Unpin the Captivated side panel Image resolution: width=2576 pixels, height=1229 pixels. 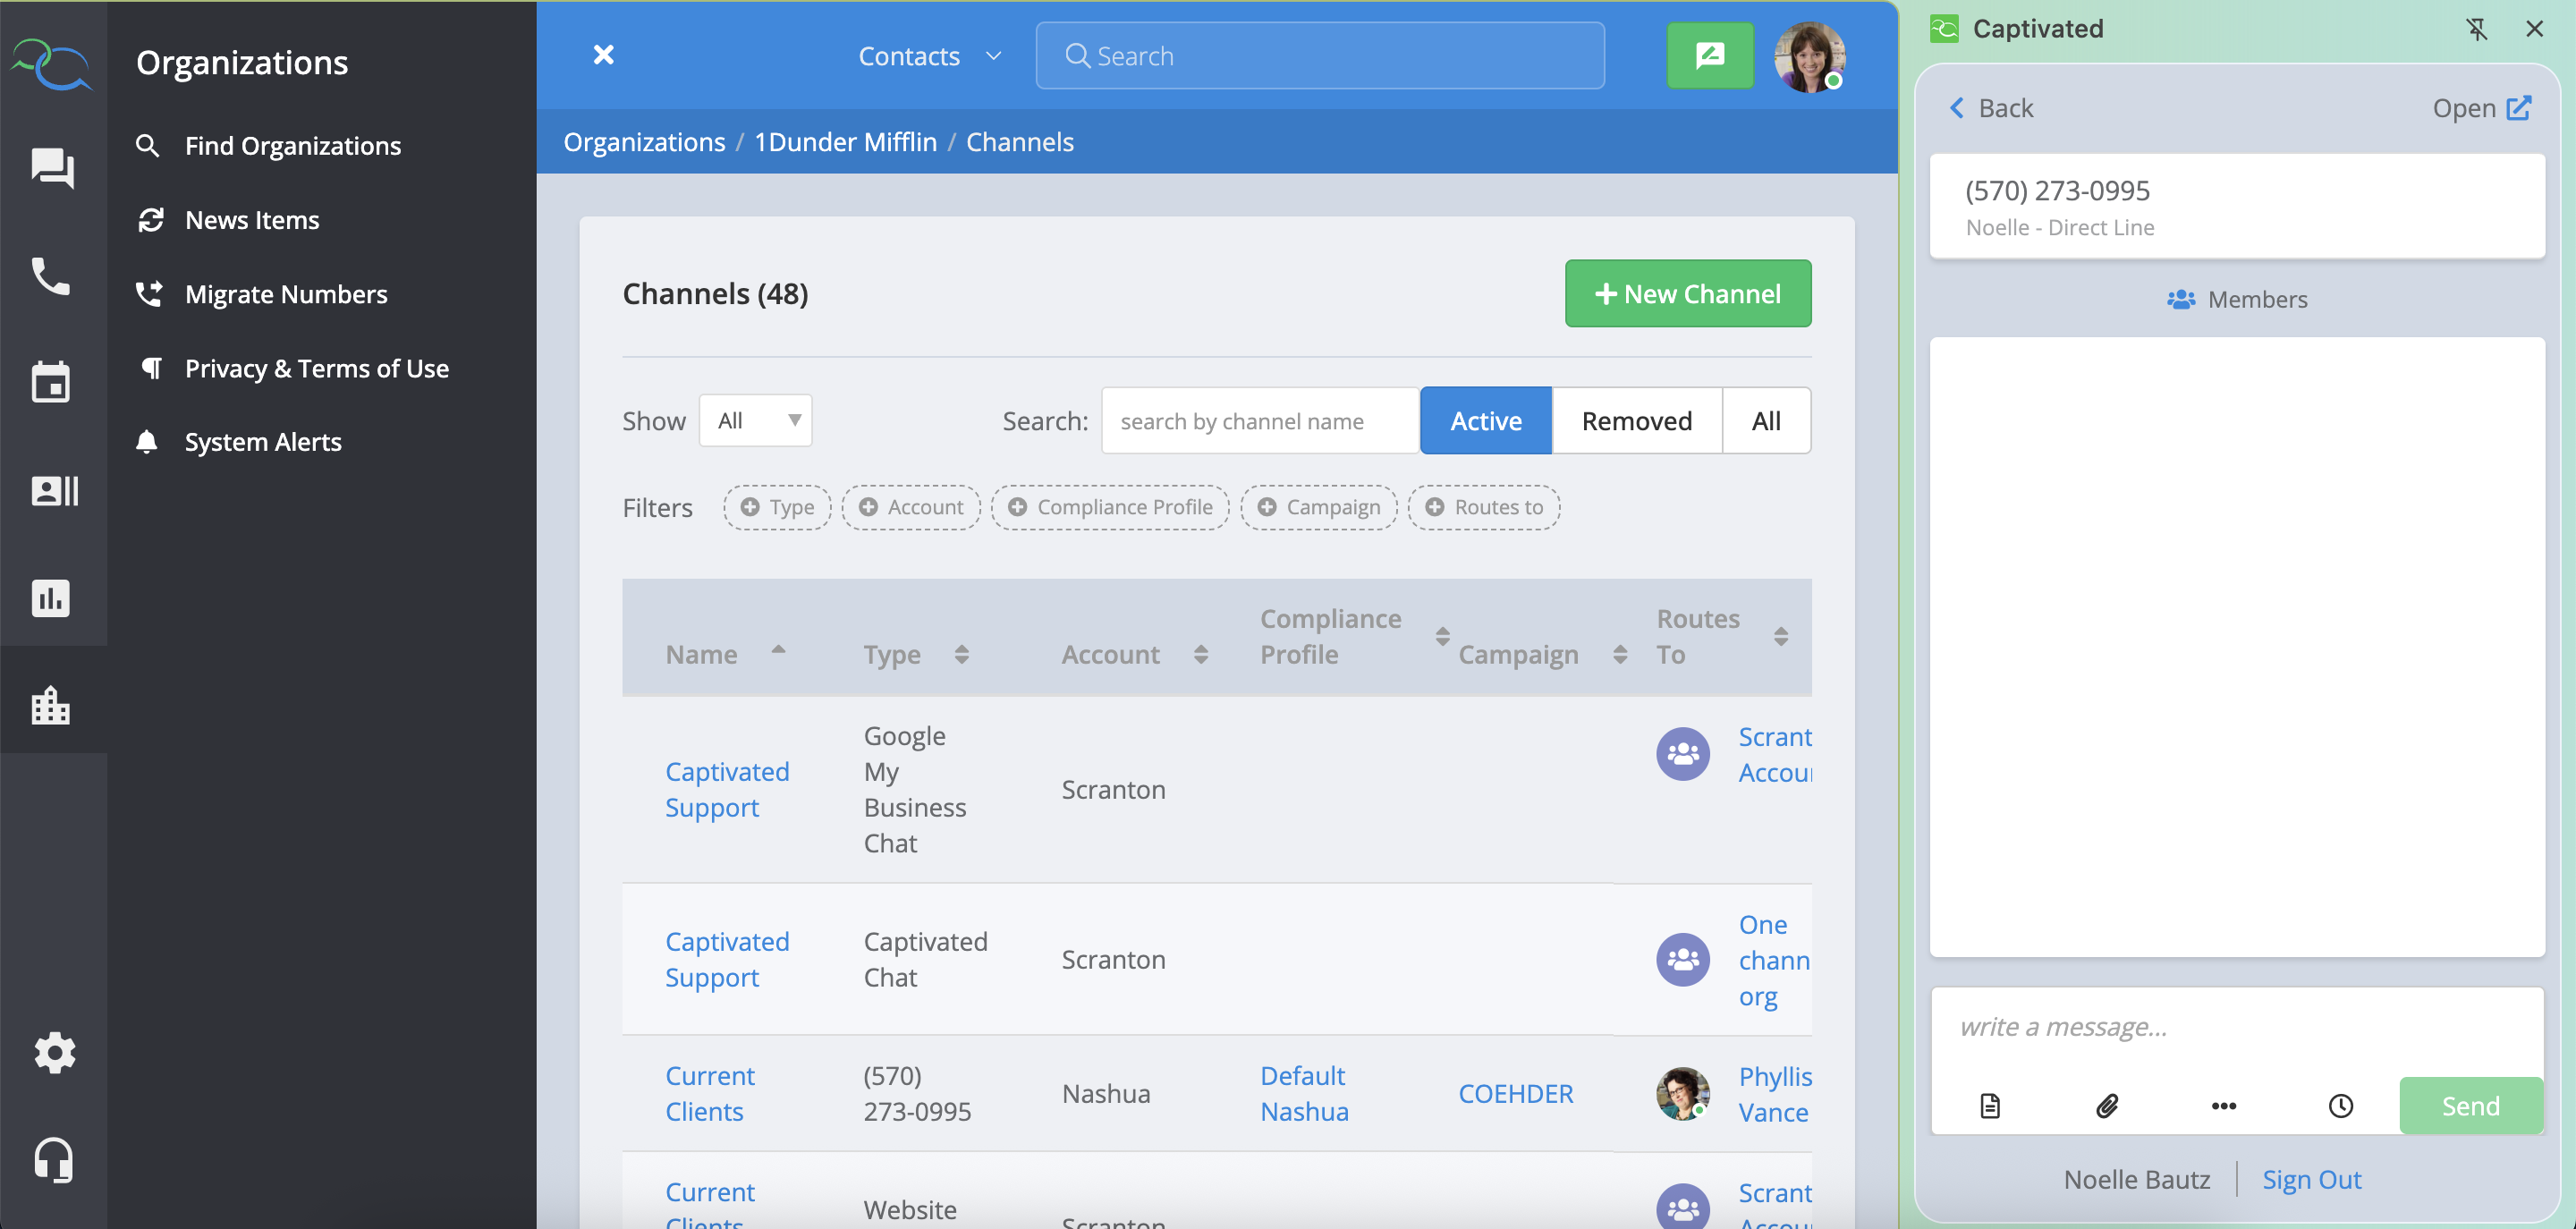(x=2476, y=29)
